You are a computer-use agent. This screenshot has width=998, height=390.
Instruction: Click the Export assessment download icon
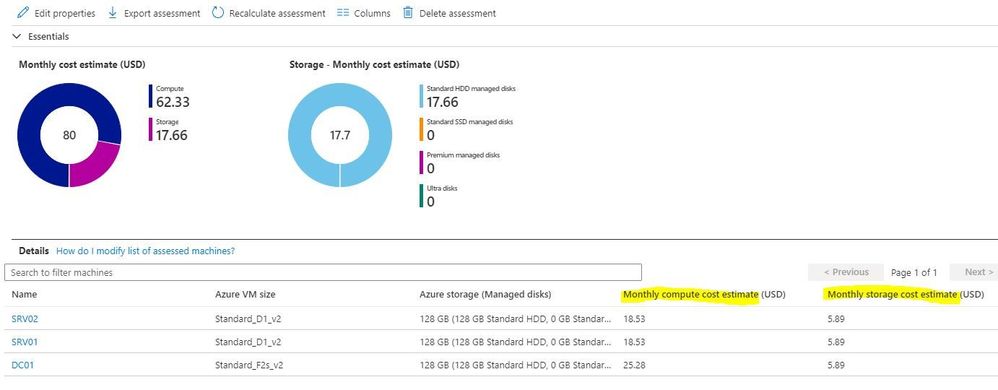point(113,13)
